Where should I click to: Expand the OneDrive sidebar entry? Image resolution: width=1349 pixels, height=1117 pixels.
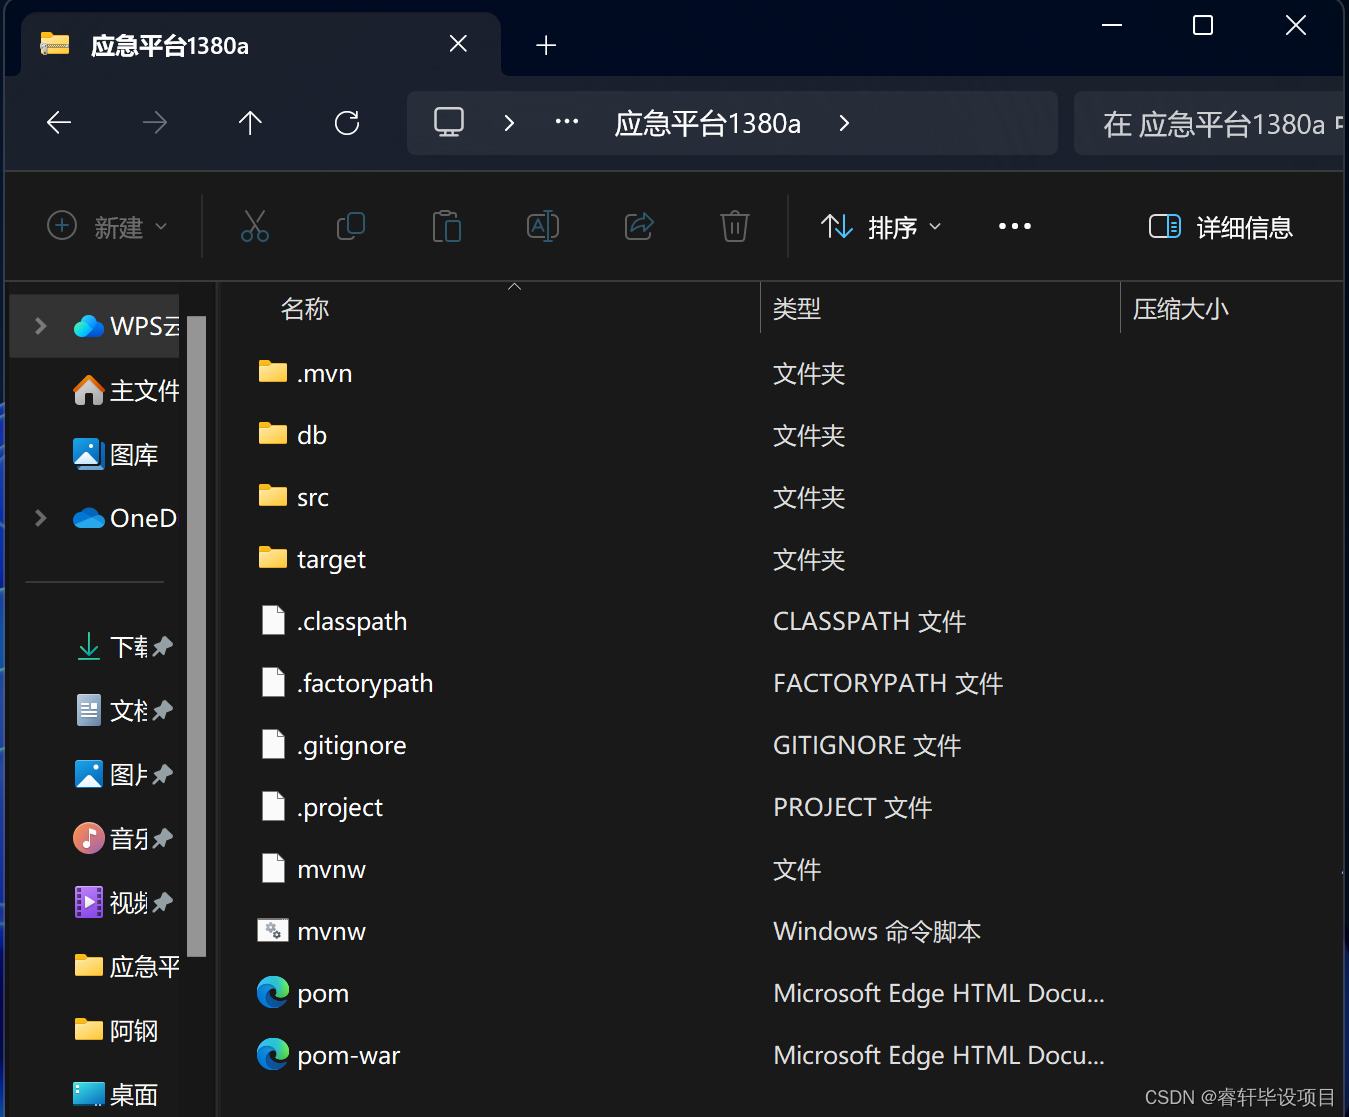[40, 518]
